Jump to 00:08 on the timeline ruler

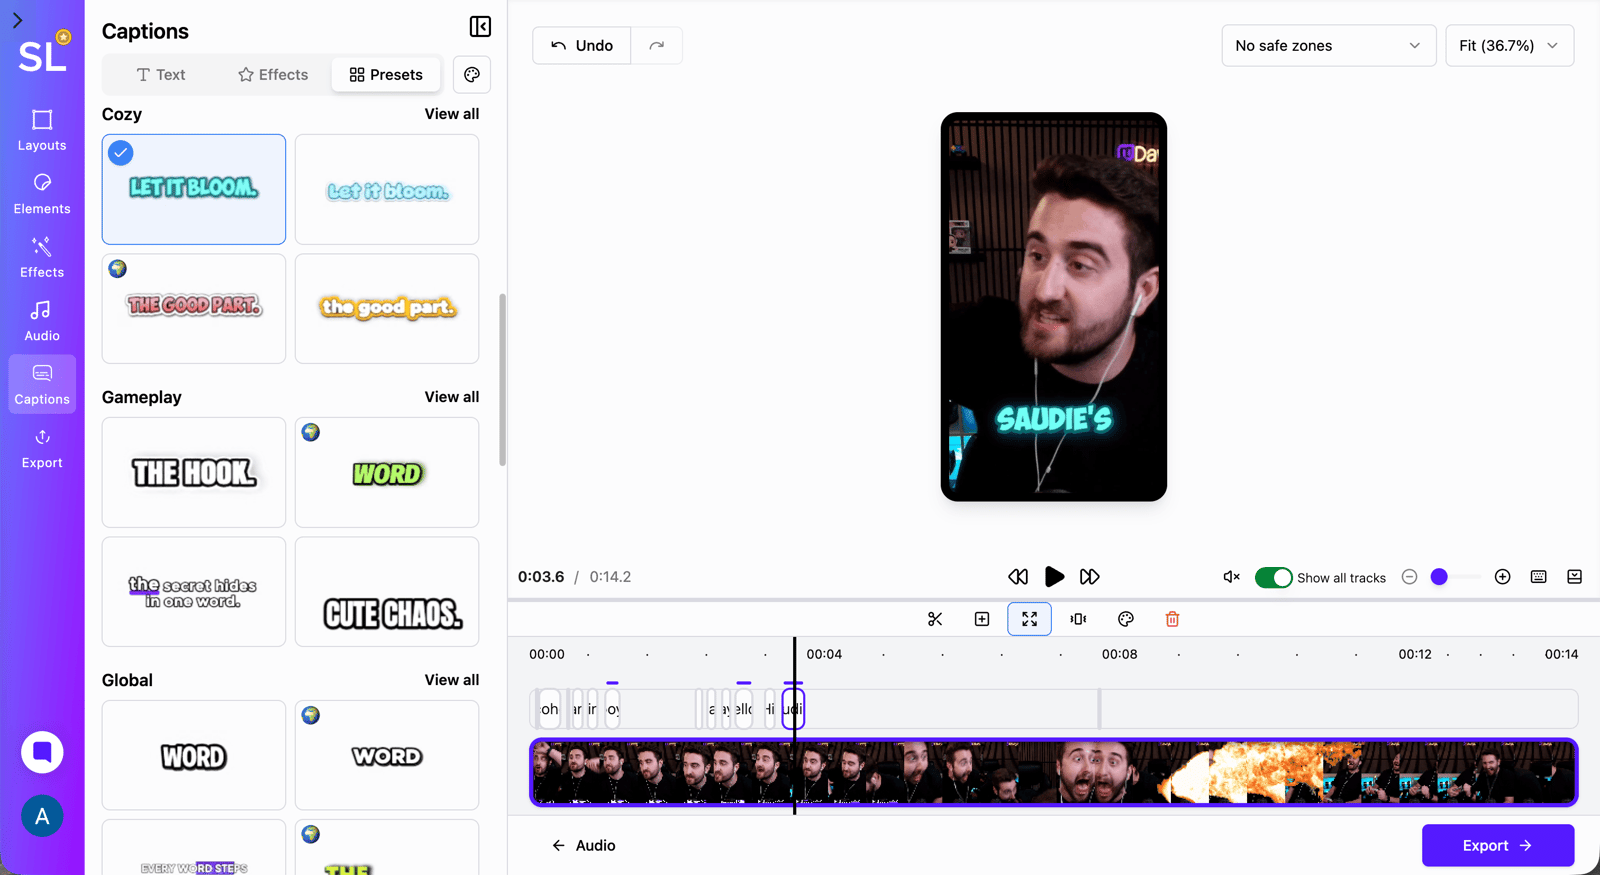pos(1119,654)
